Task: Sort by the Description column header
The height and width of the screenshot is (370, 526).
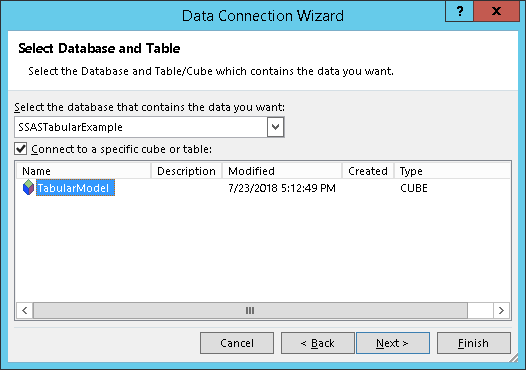Action: (187, 171)
